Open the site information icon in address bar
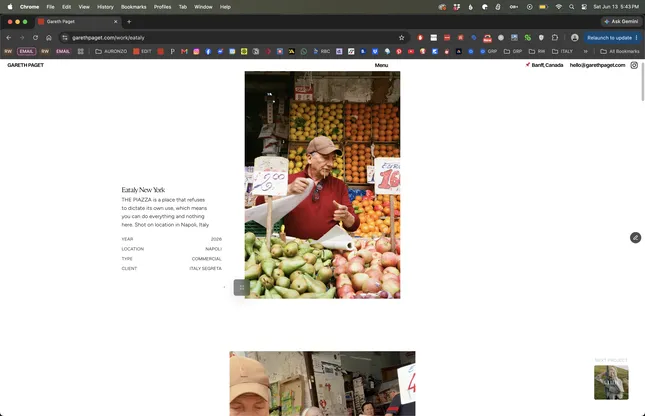The height and width of the screenshot is (416, 645). click(x=65, y=37)
